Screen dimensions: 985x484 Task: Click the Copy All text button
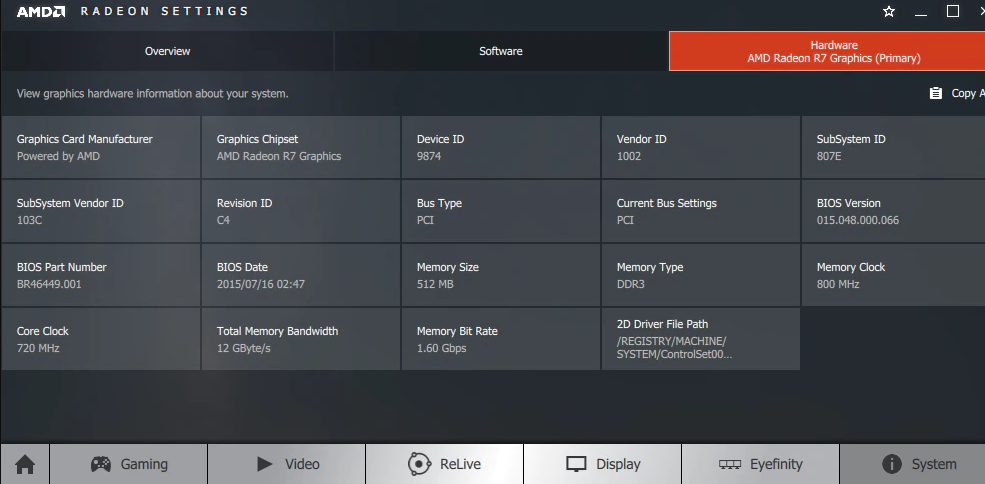[x=967, y=93]
